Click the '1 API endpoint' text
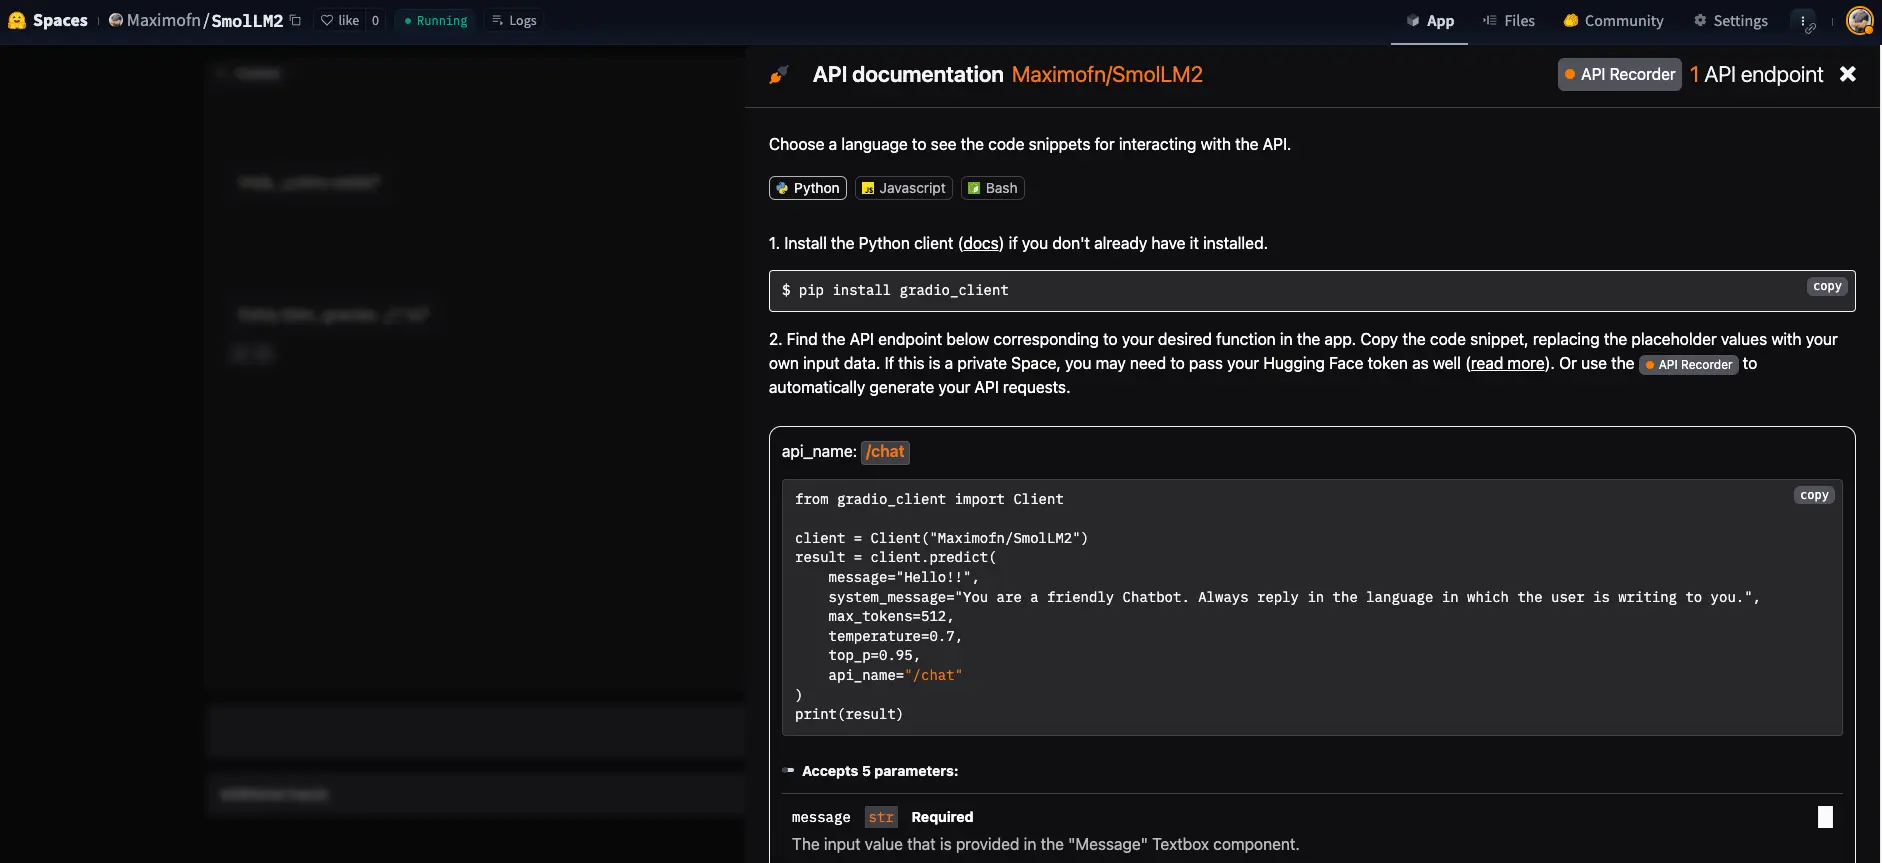This screenshot has height=863, width=1882. (x=1756, y=74)
